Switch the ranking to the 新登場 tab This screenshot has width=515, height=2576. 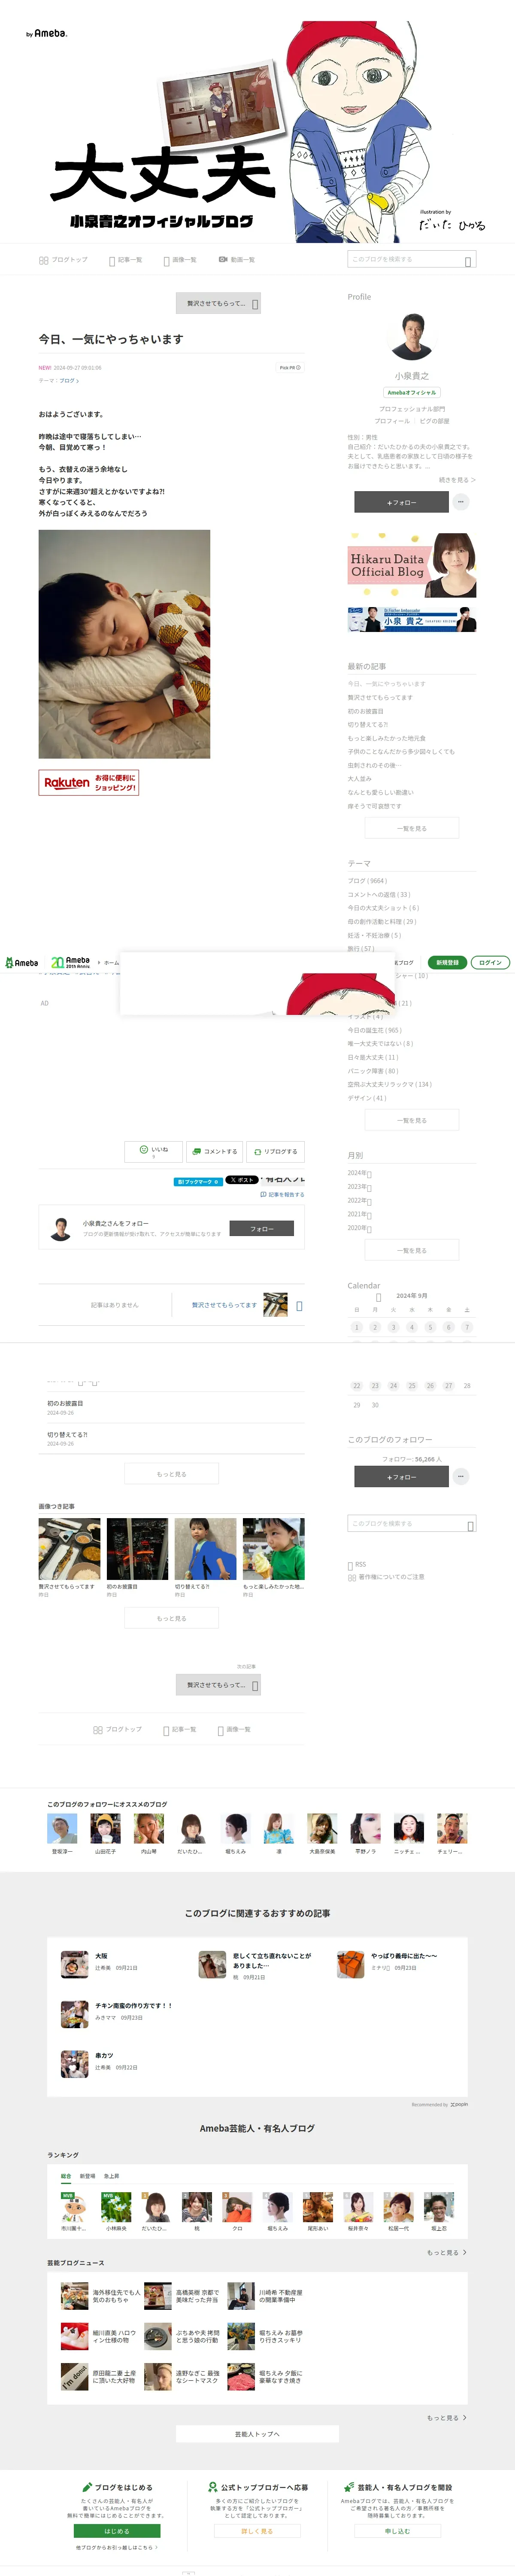click(x=87, y=2176)
